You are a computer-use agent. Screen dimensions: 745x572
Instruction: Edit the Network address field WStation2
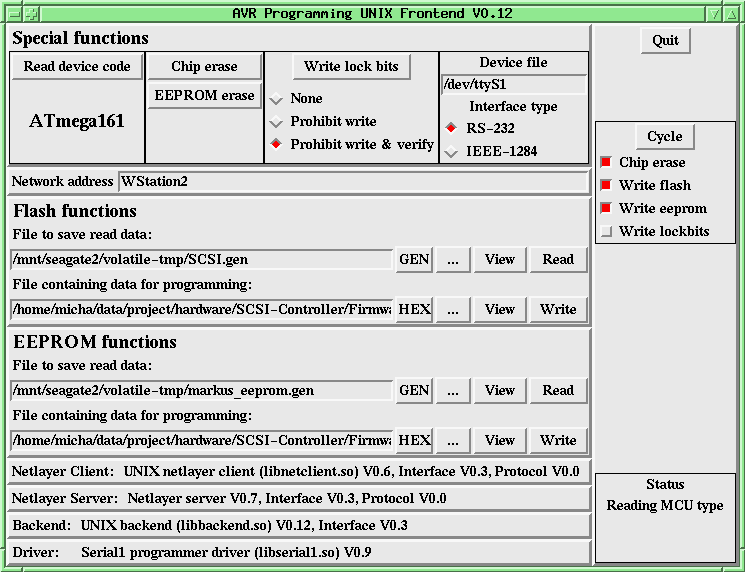point(353,181)
